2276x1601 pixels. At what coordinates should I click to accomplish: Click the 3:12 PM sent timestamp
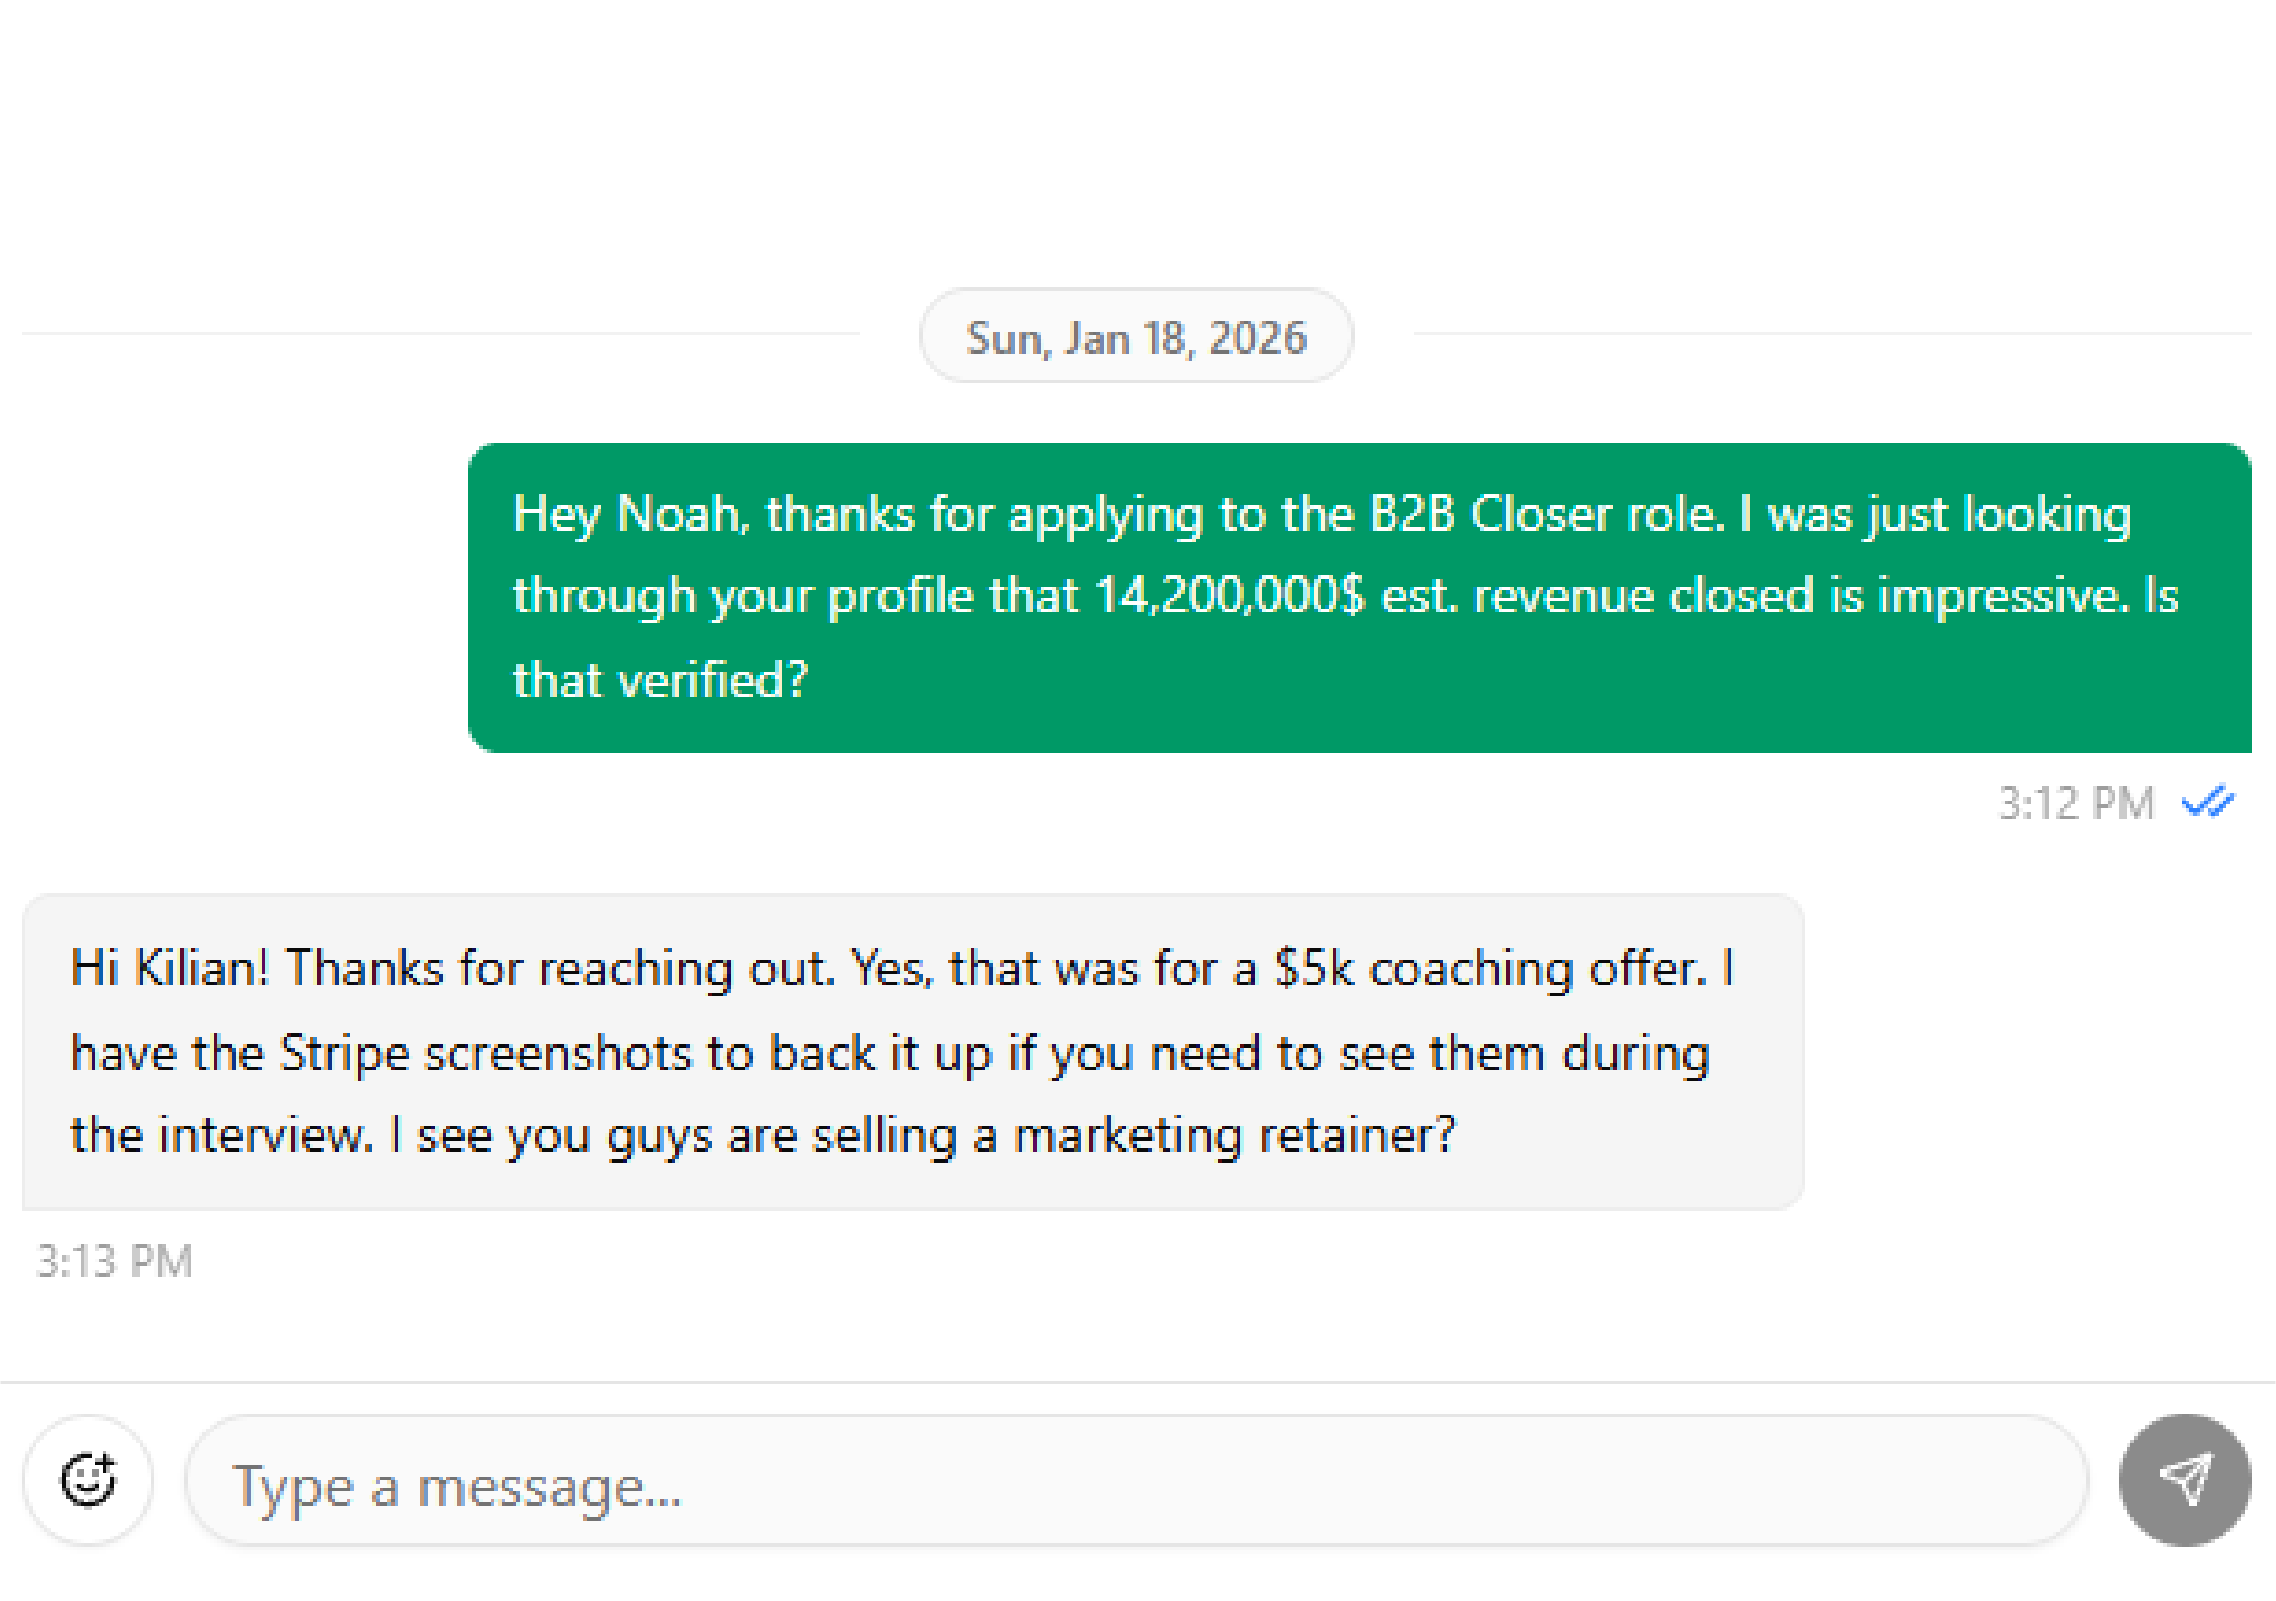(x=2075, y=803)
